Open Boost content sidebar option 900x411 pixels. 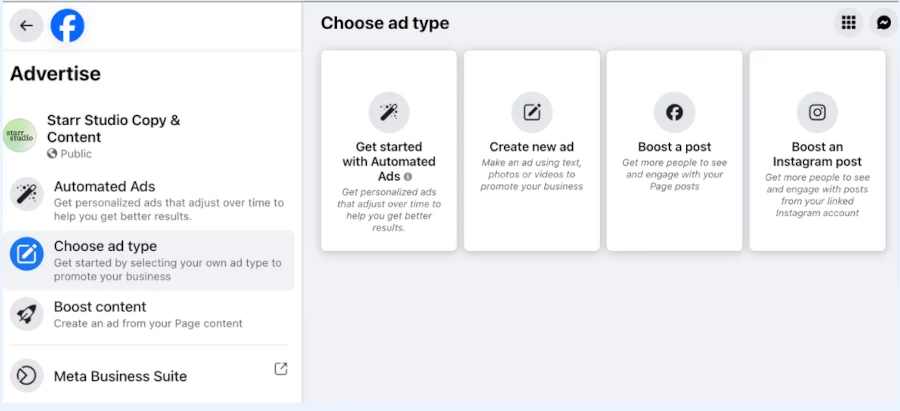point(149,314)
